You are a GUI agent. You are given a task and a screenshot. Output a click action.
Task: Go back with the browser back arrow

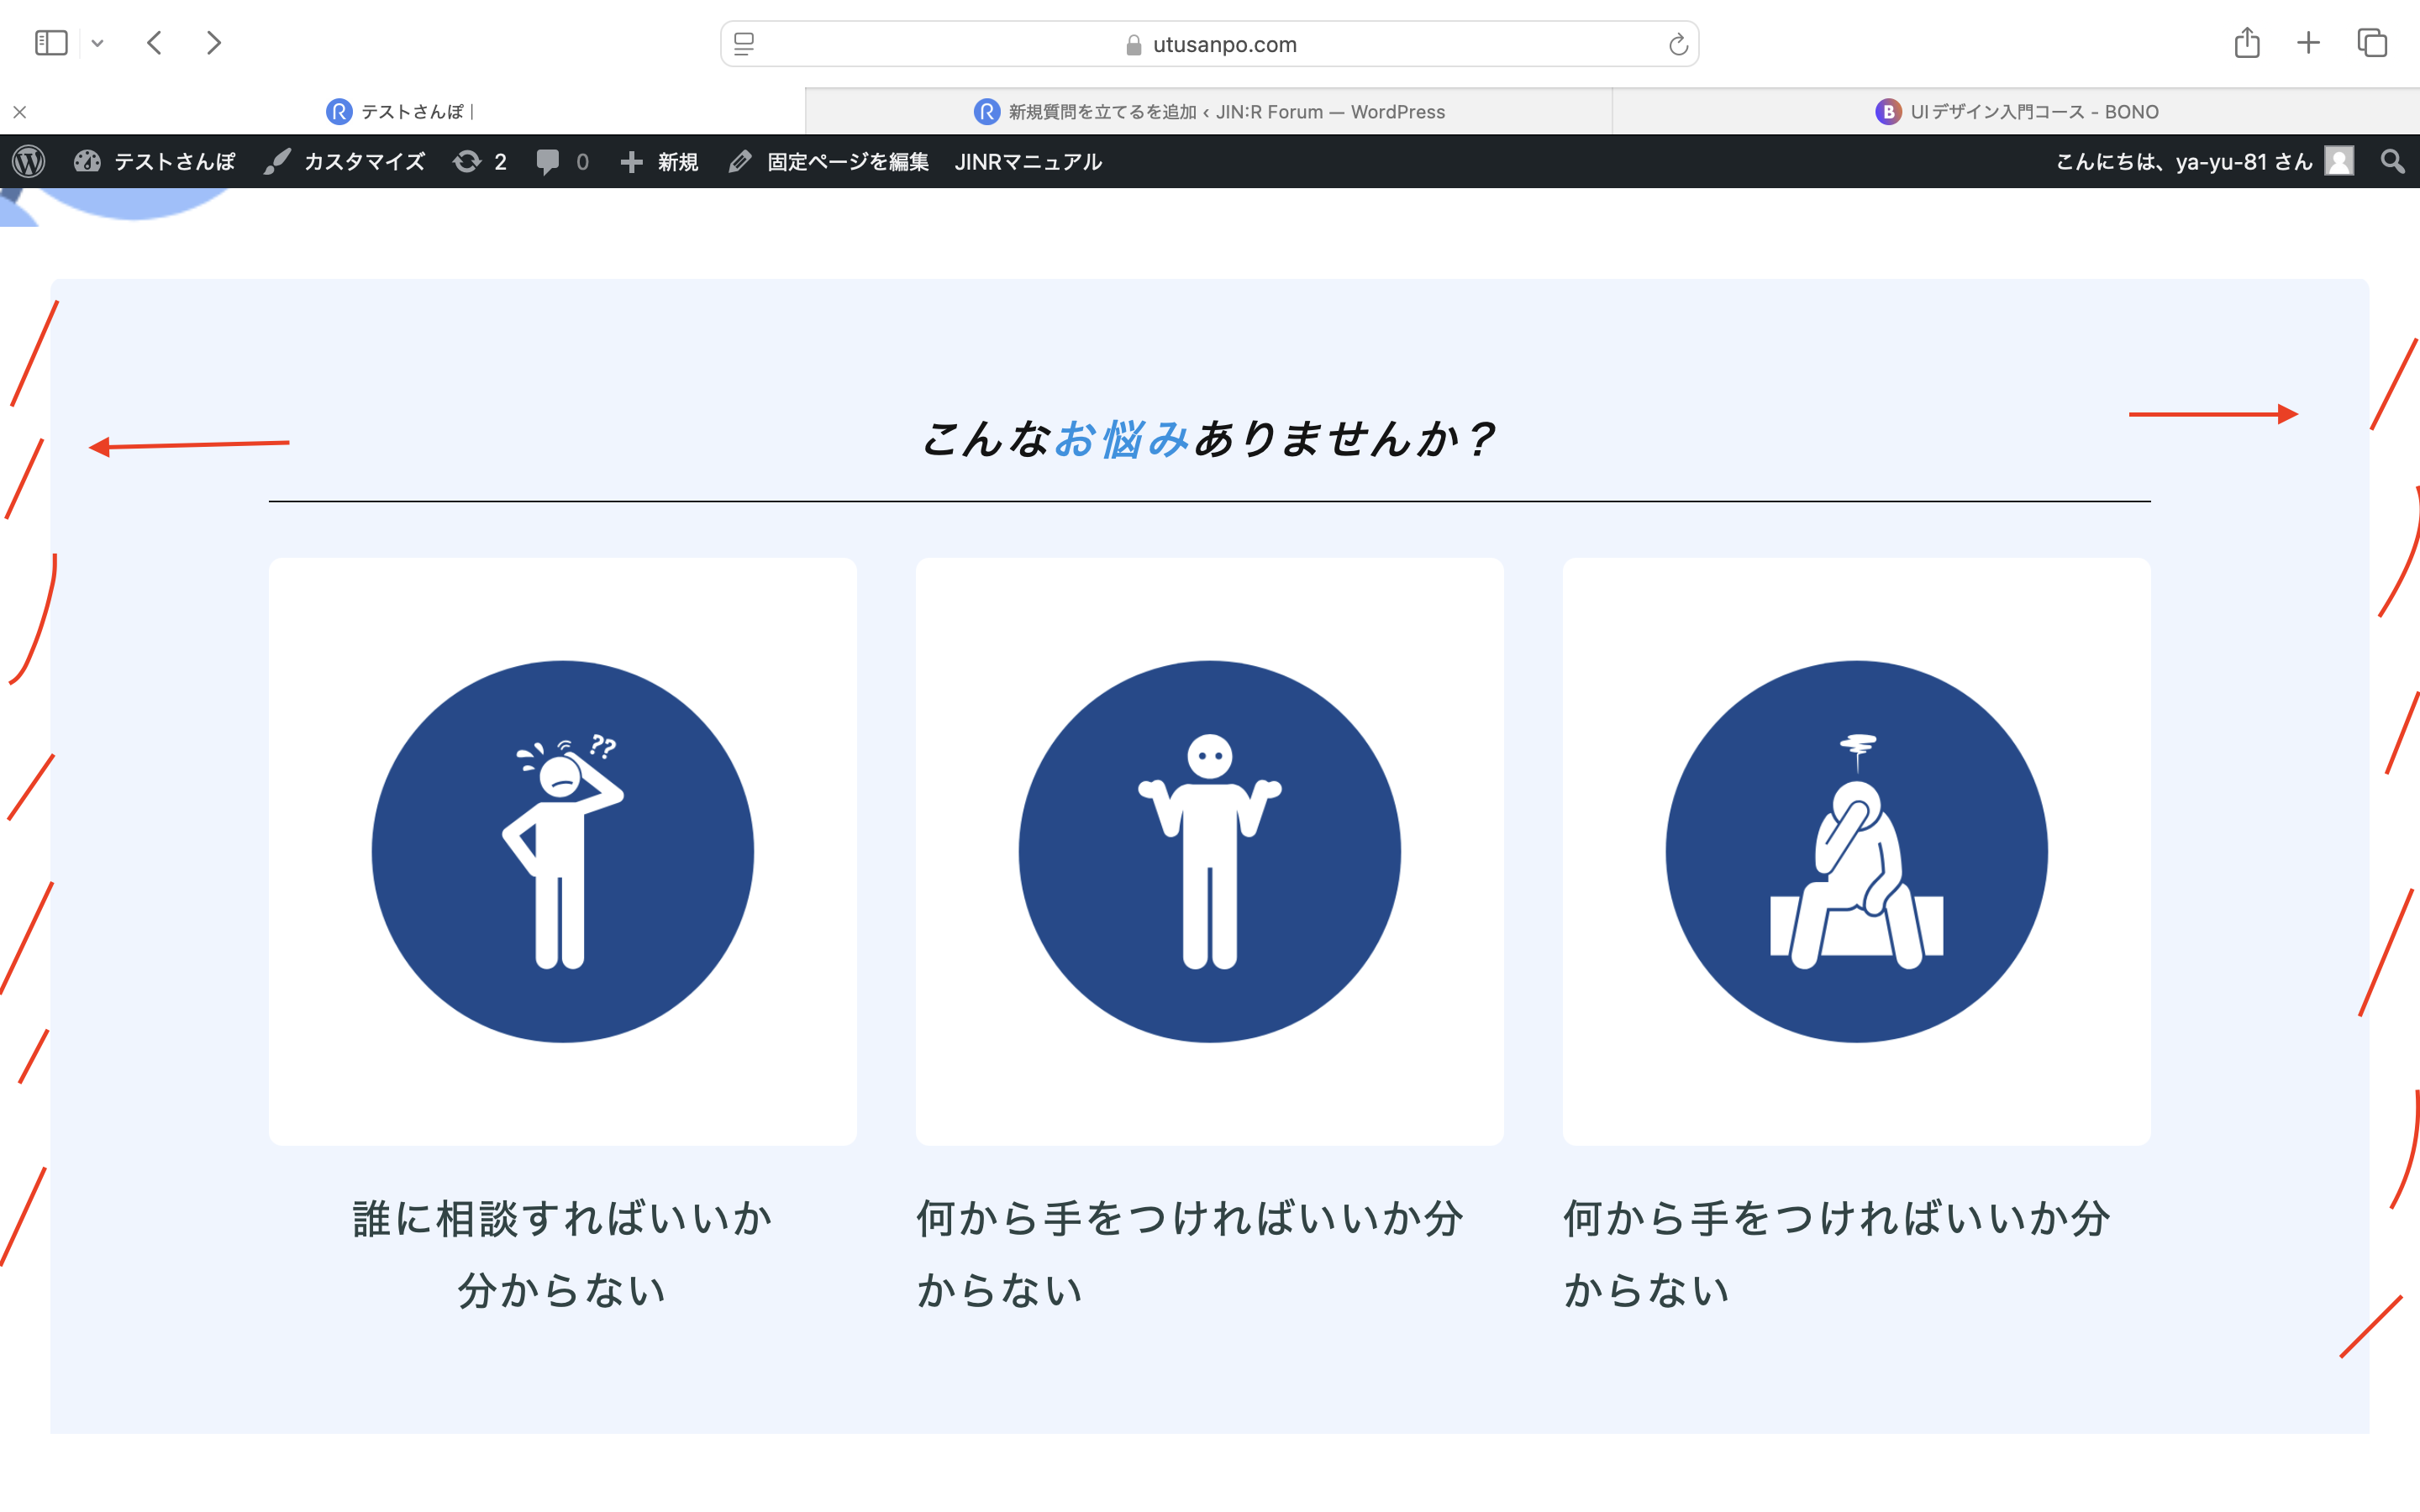coord(154,43)
